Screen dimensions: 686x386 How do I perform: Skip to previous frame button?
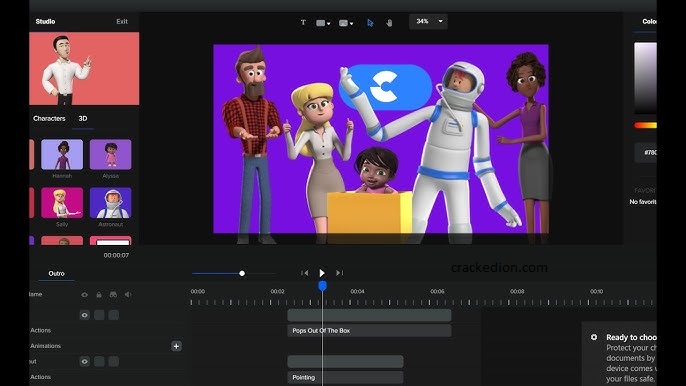point(304,273)
